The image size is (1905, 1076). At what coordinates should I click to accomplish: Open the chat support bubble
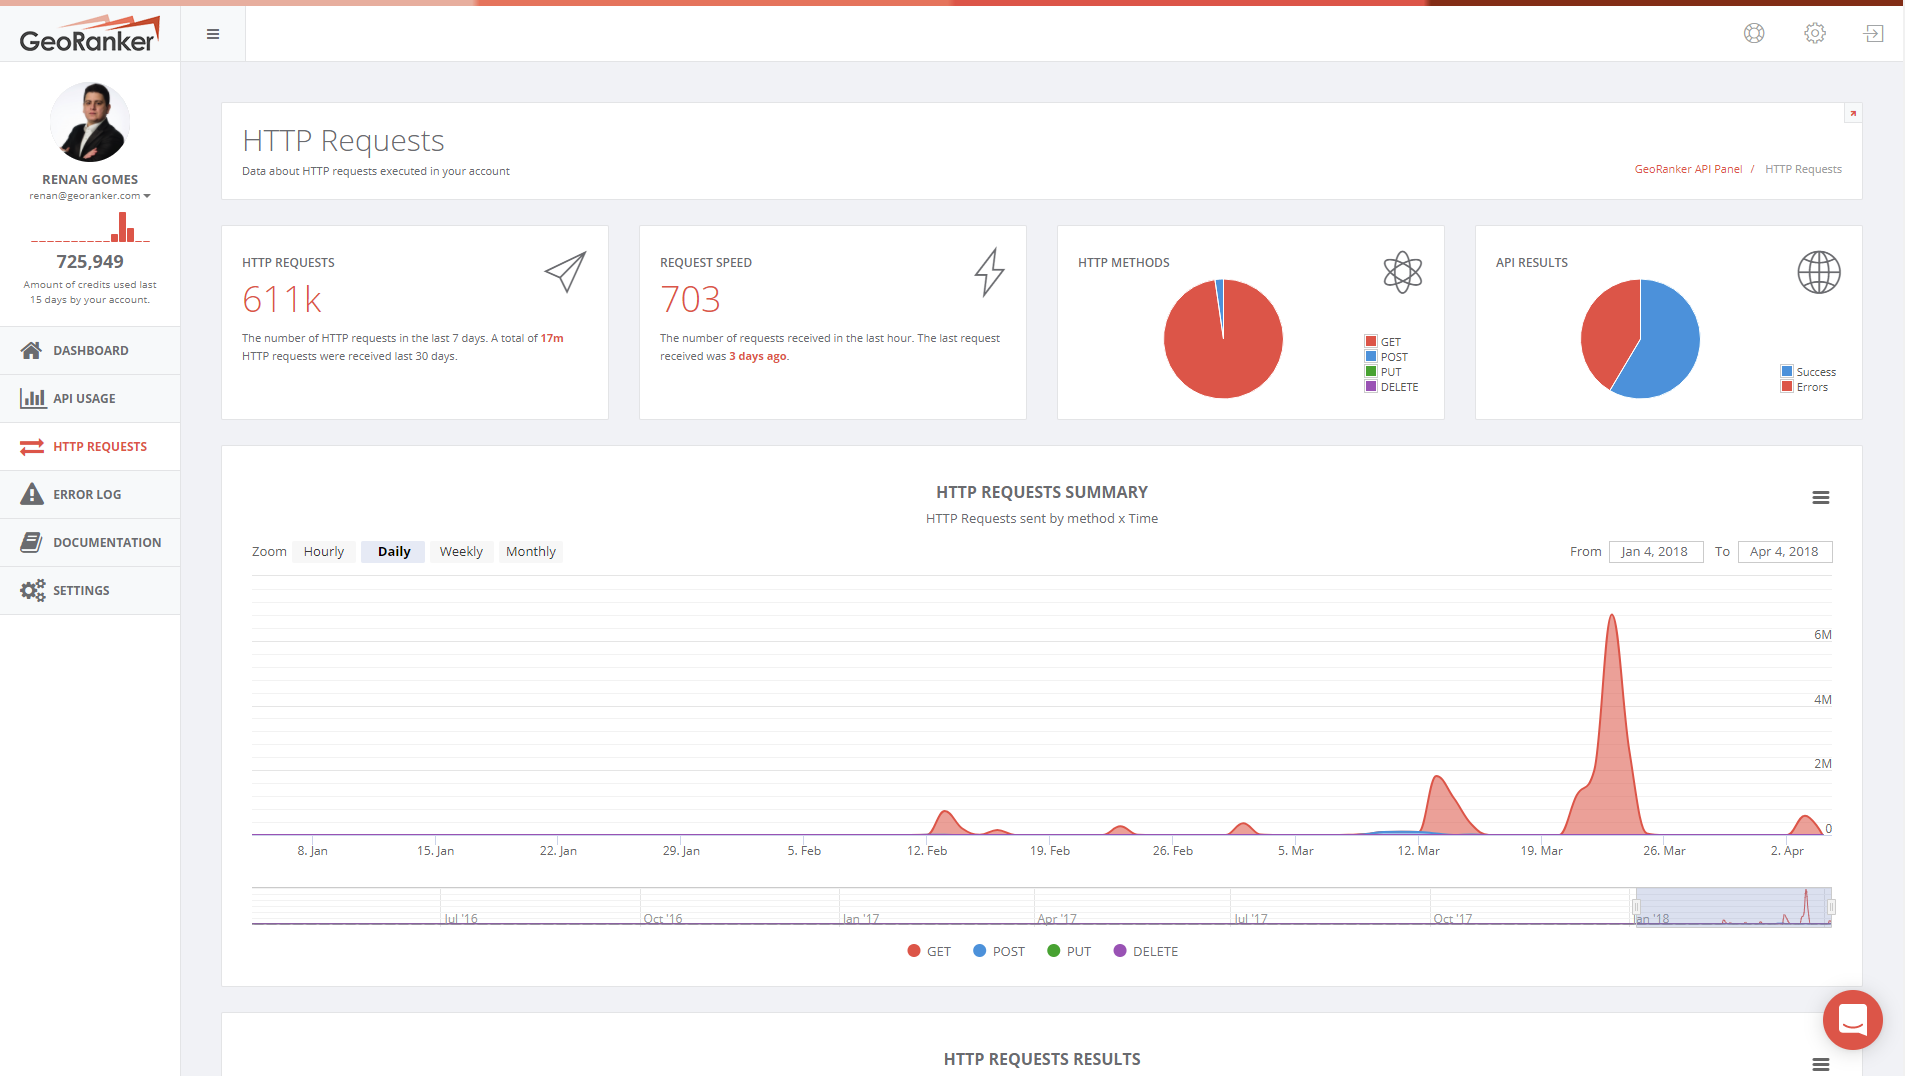pos(1852,1020)
